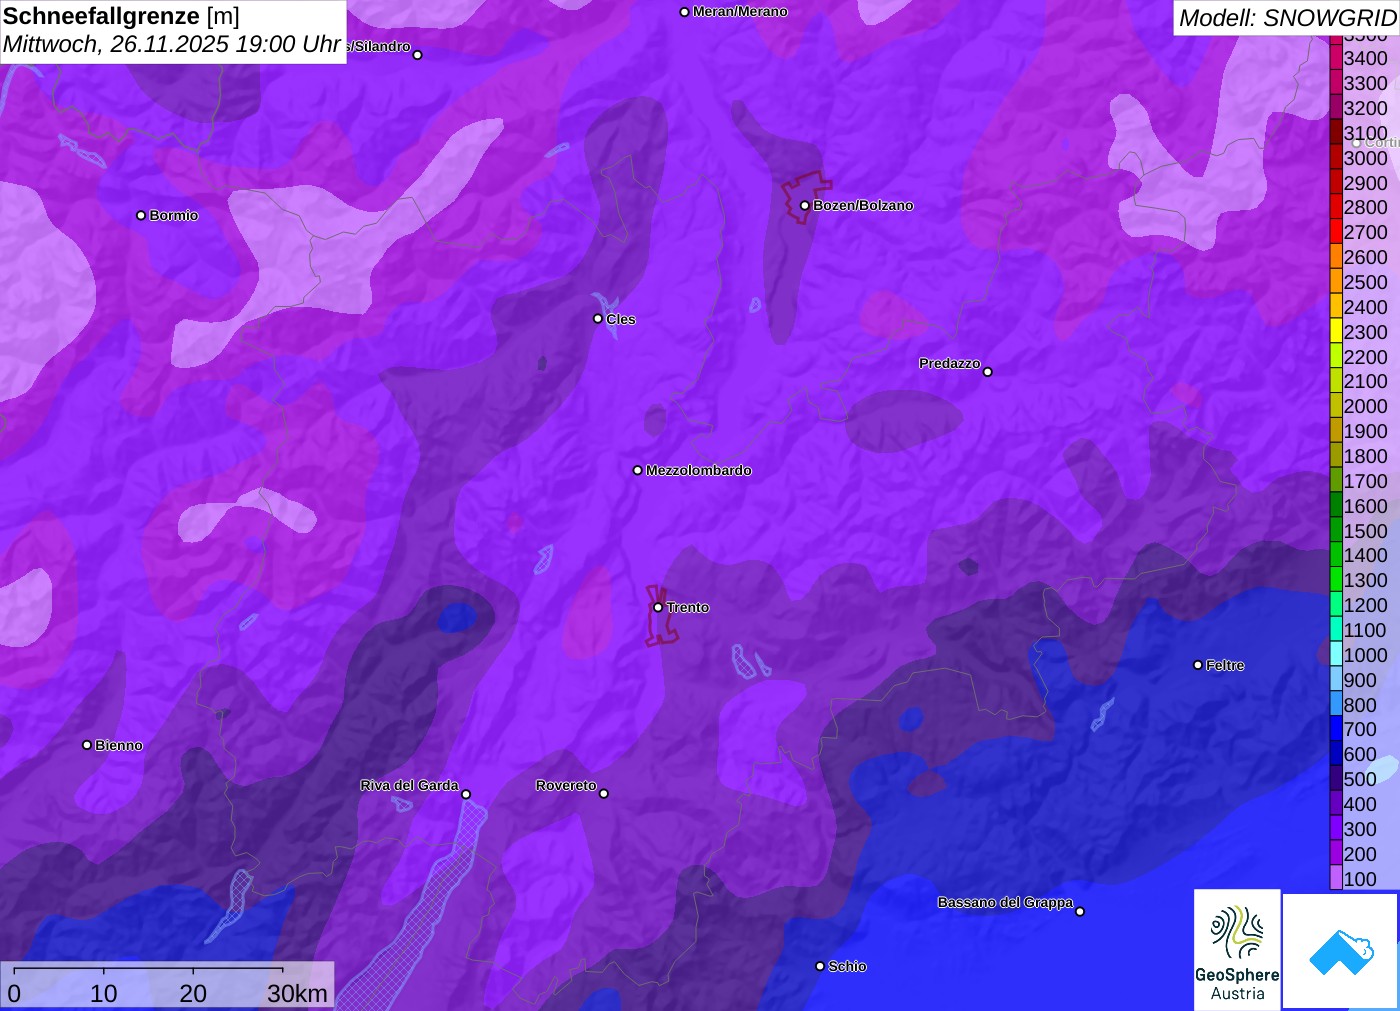Click the legend value '2000'
The height and width of the screenshot is (1011, 1400).
point(1366,406)
